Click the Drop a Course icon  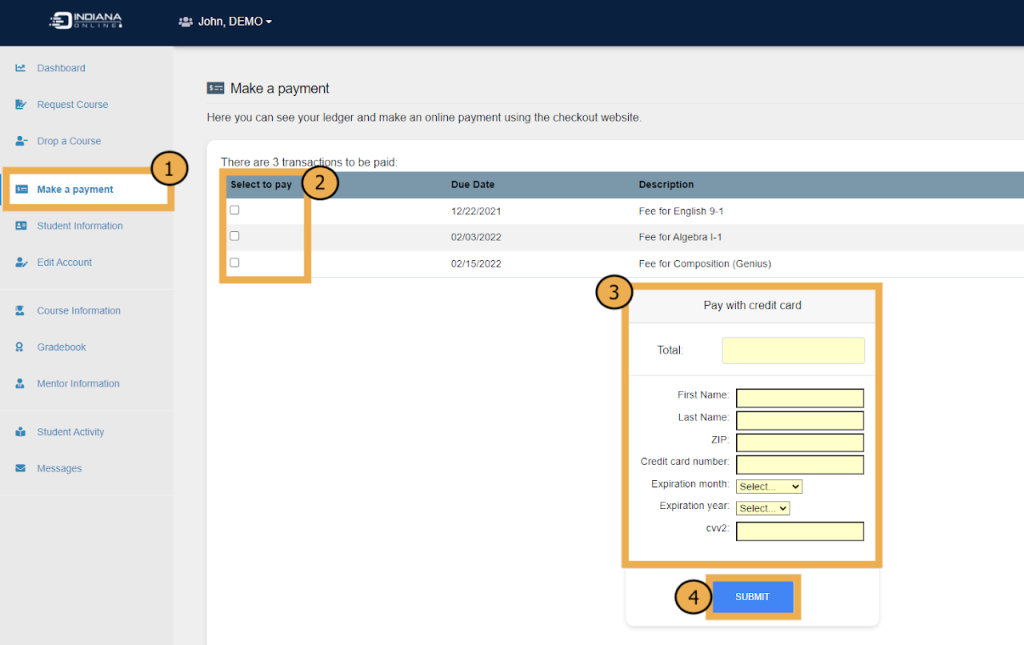21,141
